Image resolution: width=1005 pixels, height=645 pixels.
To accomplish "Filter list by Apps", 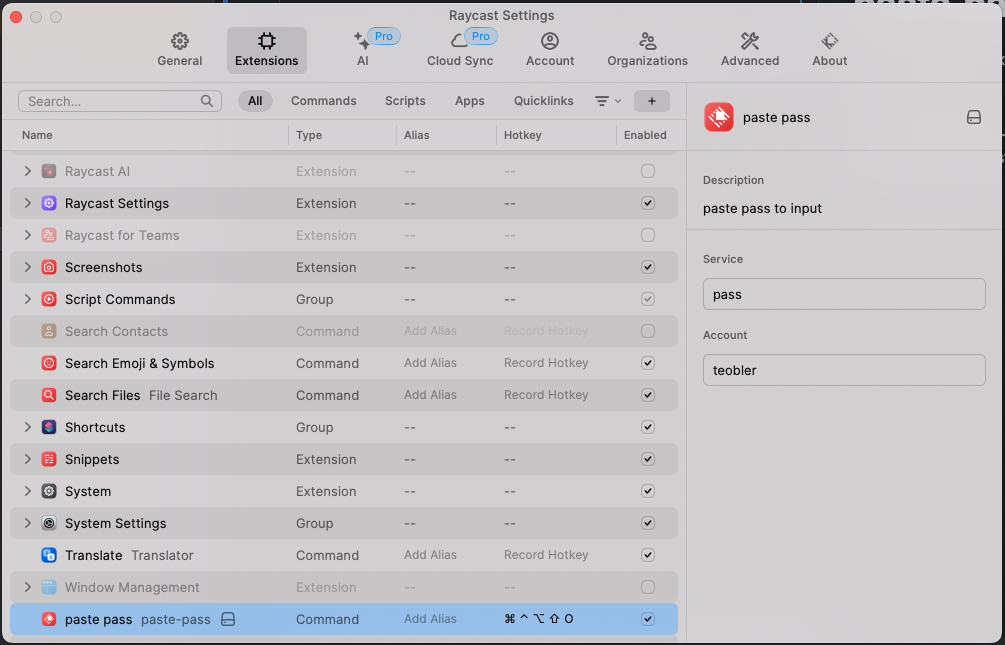I will tap(470, 101).
